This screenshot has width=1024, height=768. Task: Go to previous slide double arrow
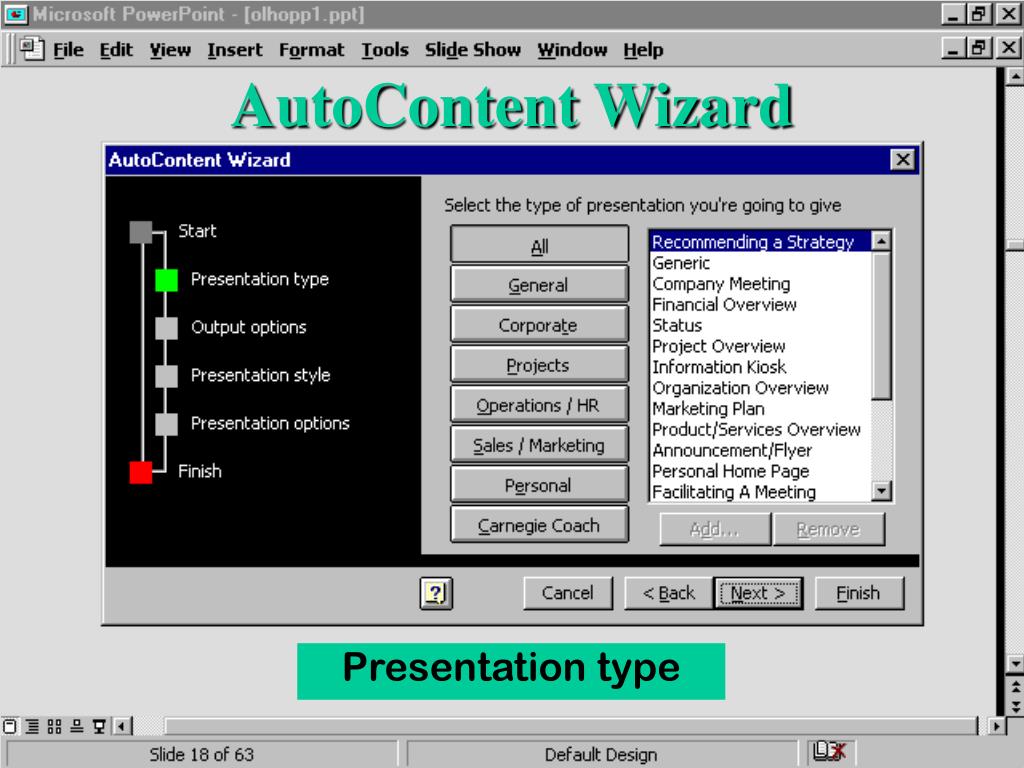click(x=1016, y=688)
